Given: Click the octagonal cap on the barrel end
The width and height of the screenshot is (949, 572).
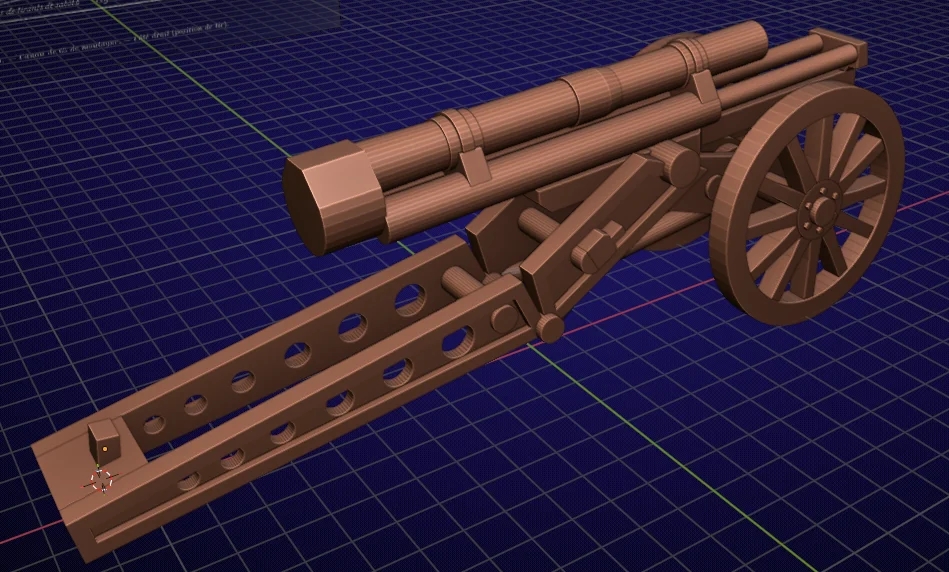Looking at the screenshot, I should (332, 196).
